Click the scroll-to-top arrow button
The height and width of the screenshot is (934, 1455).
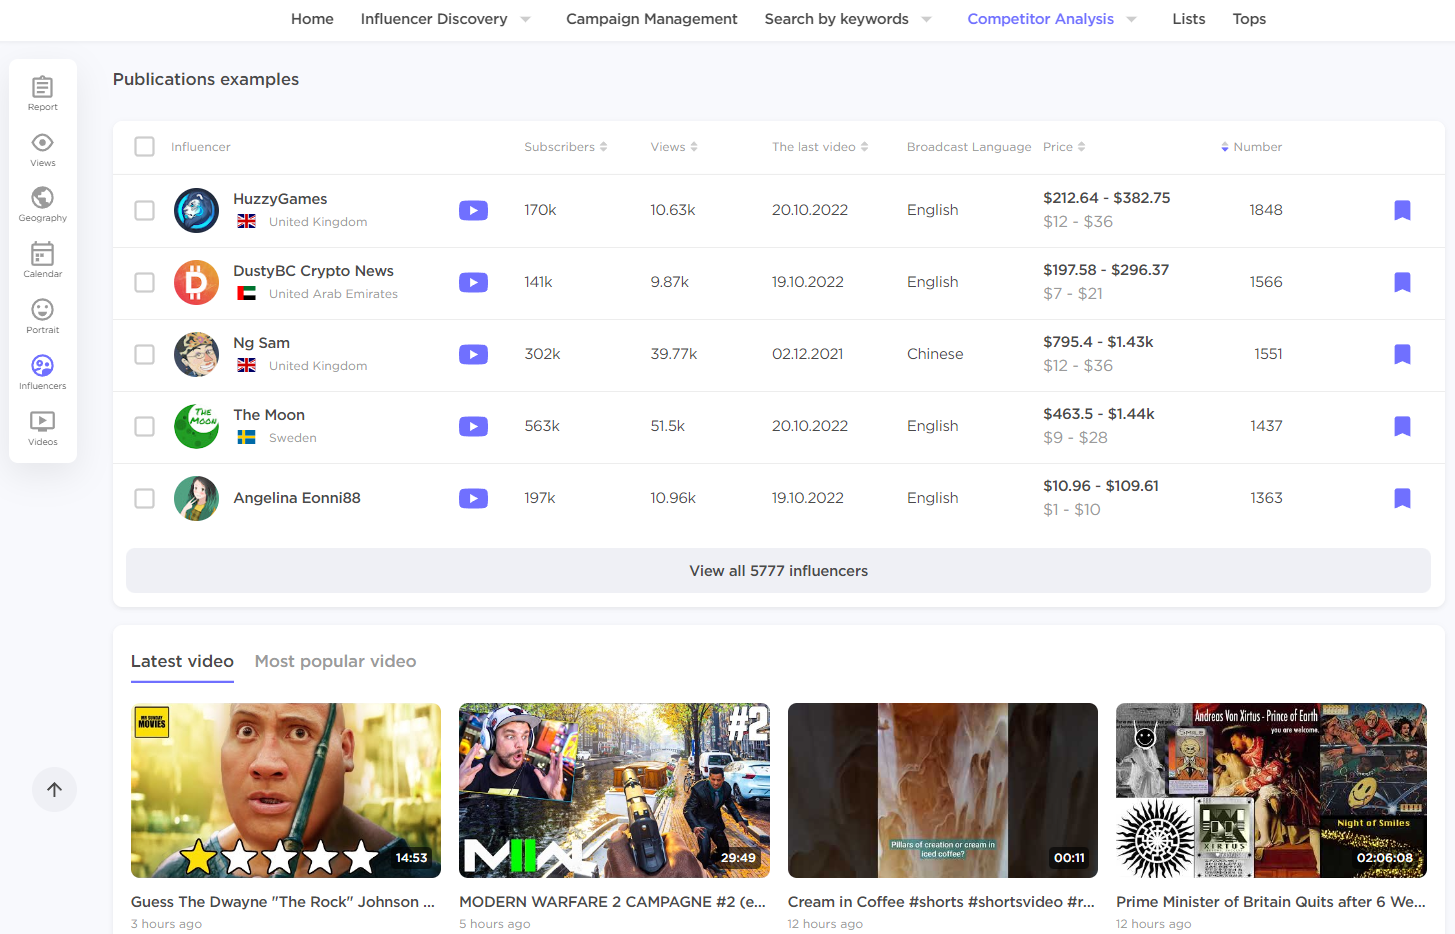54,789
